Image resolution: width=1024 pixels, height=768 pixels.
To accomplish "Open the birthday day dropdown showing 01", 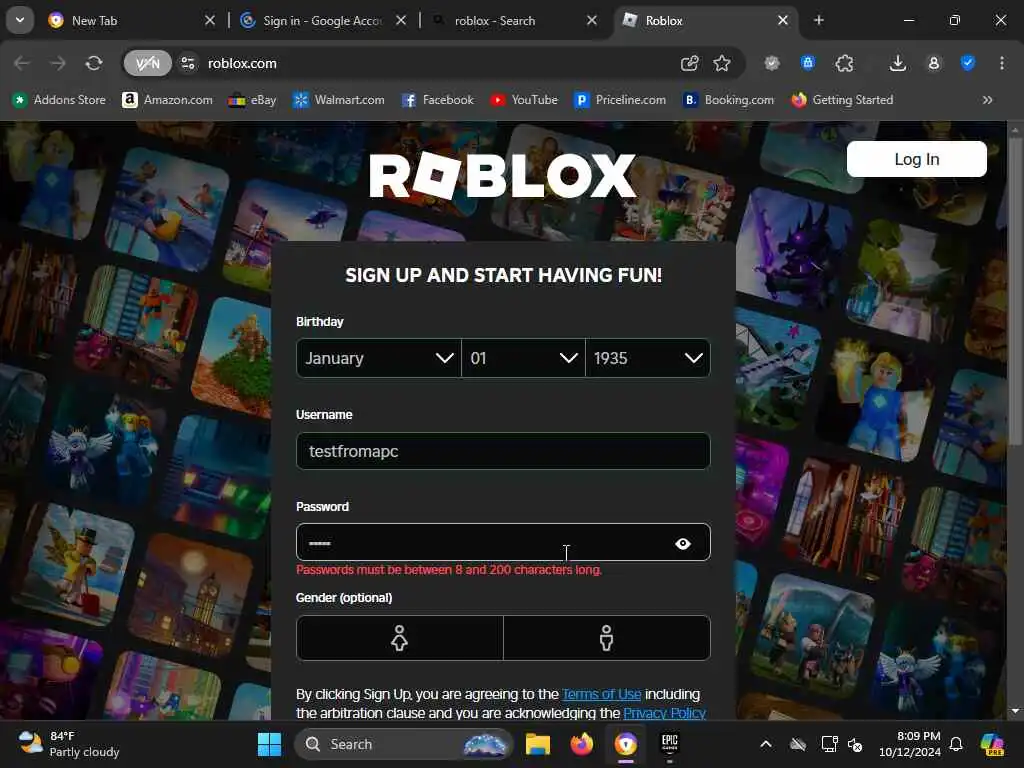I will pos(523,358).
